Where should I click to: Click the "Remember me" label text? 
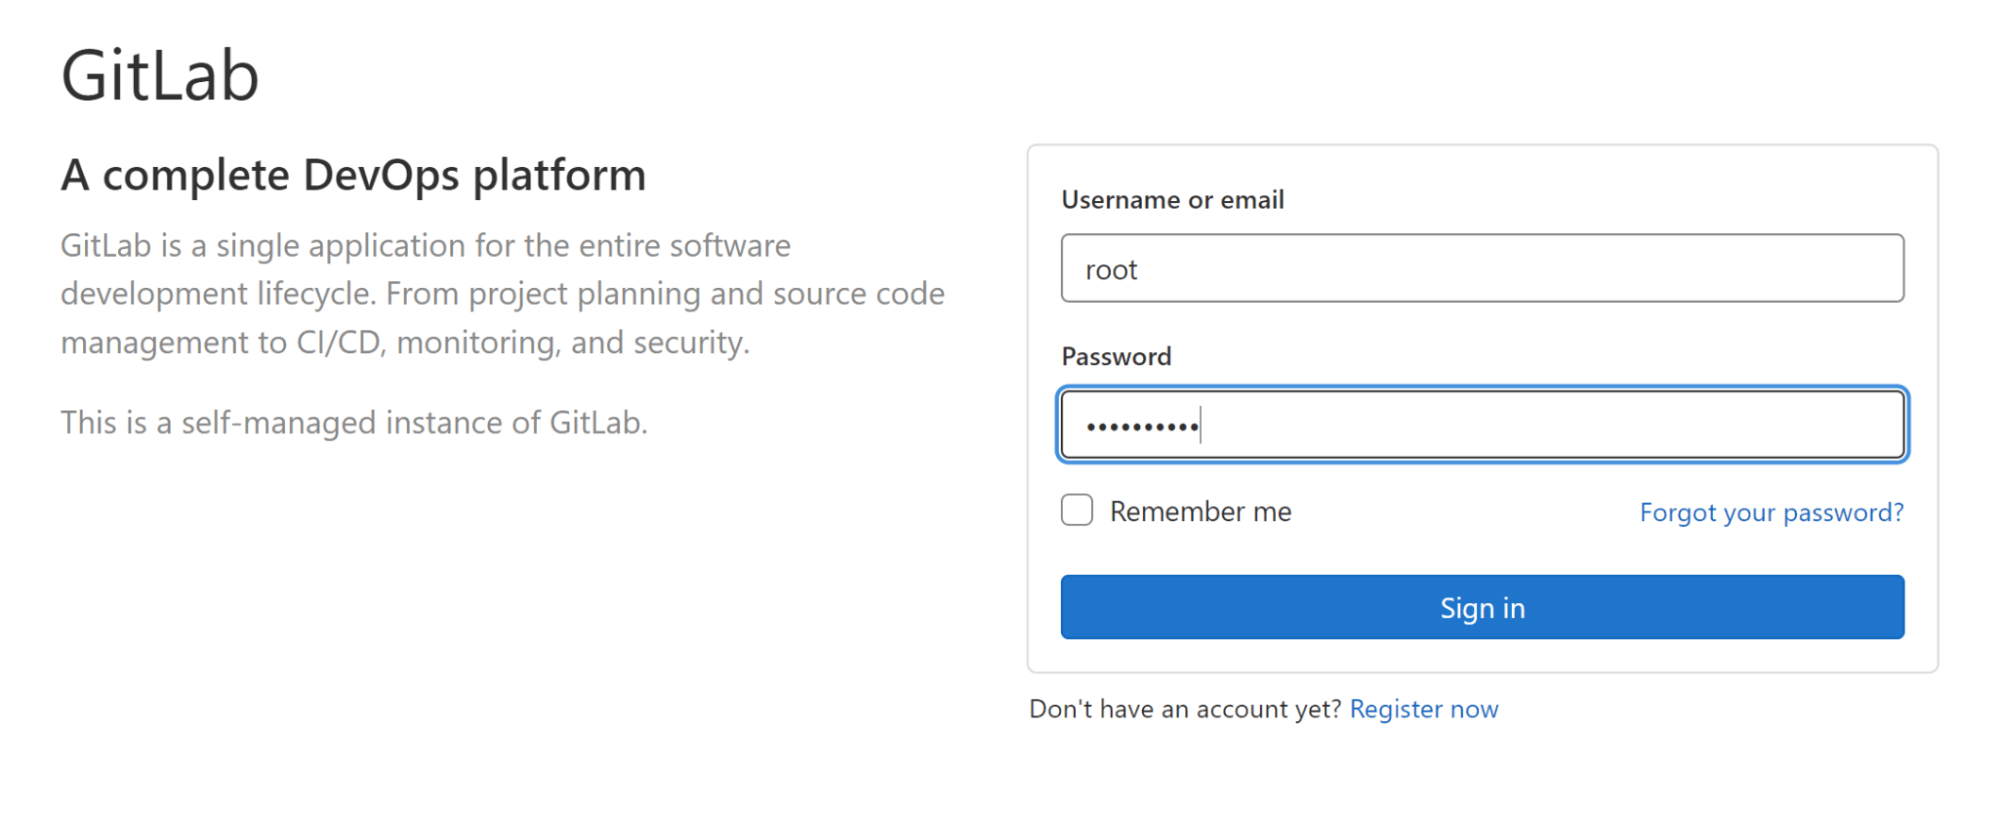coord(1200,512)
